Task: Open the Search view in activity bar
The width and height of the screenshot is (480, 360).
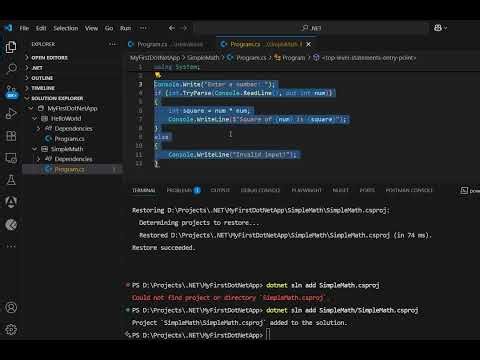Action: (x=11, y=69)
